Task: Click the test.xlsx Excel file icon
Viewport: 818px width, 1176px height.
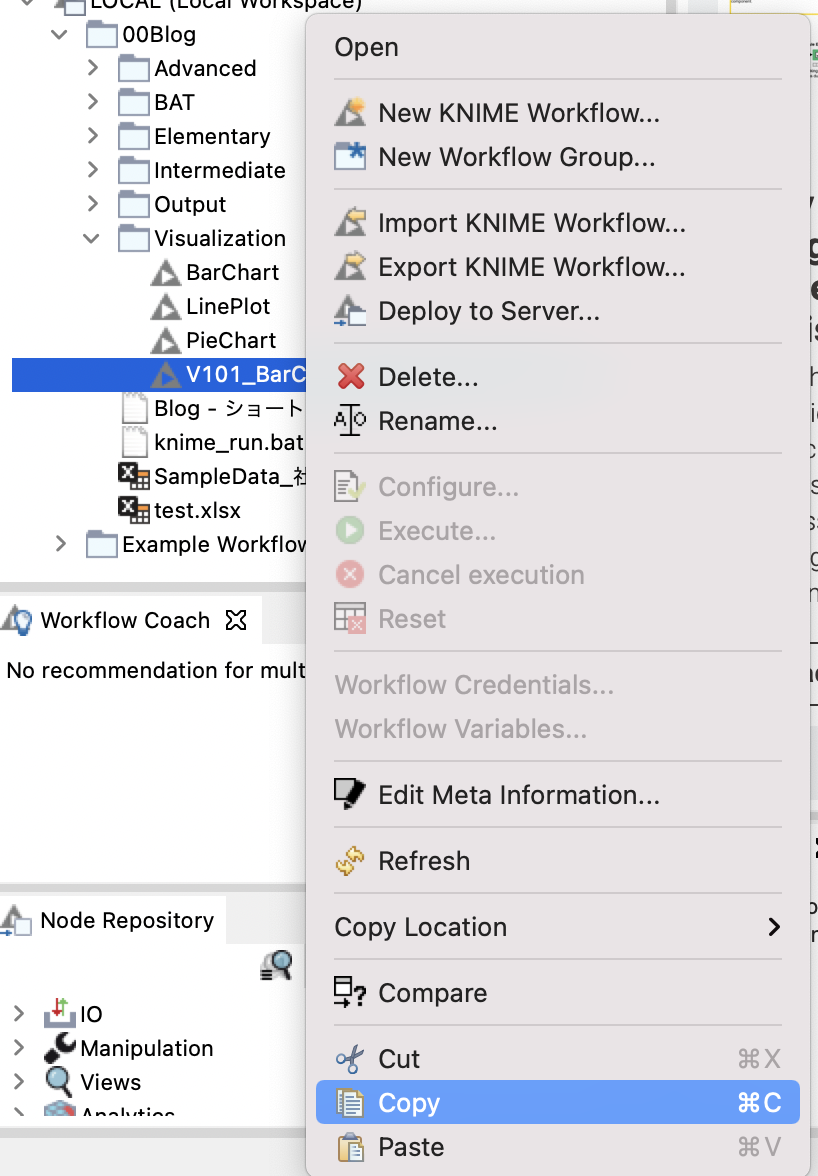Action: pos(134,510)
